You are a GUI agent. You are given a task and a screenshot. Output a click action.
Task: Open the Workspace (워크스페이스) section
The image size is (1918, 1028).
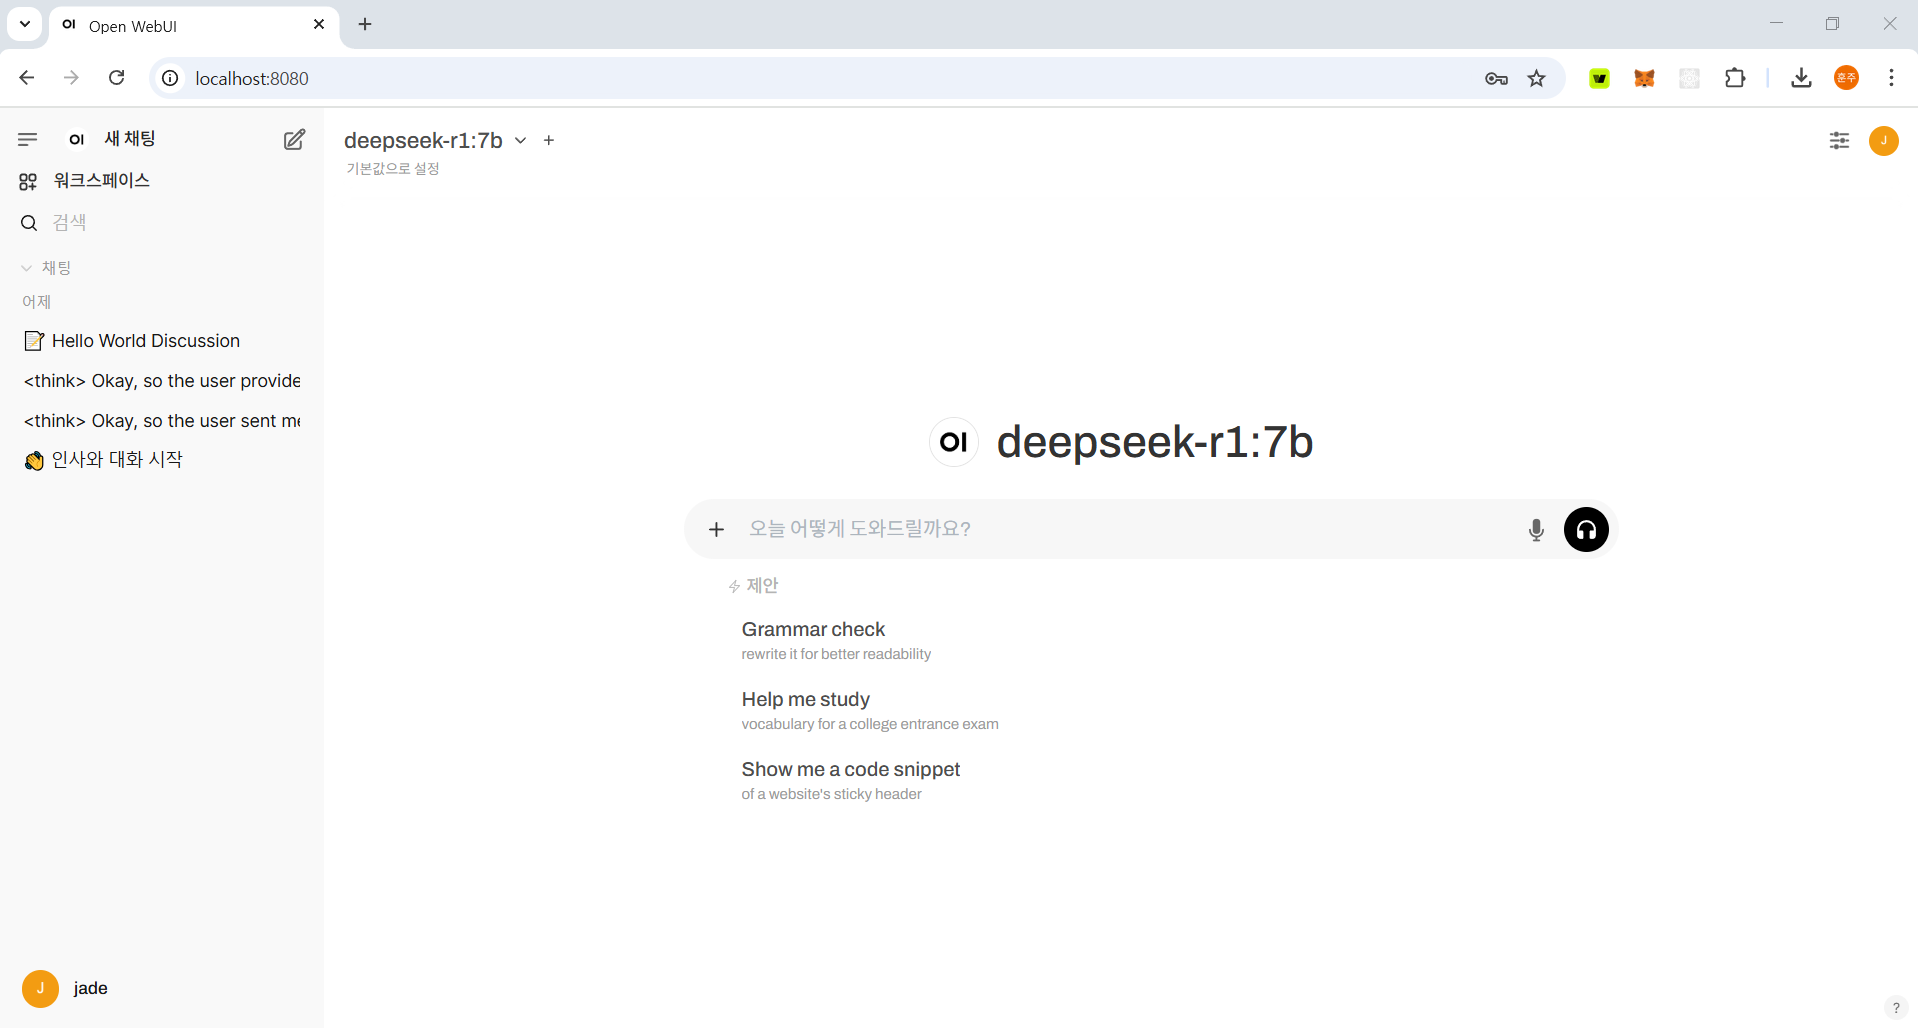pyautogui.click(x=100, y=181)
